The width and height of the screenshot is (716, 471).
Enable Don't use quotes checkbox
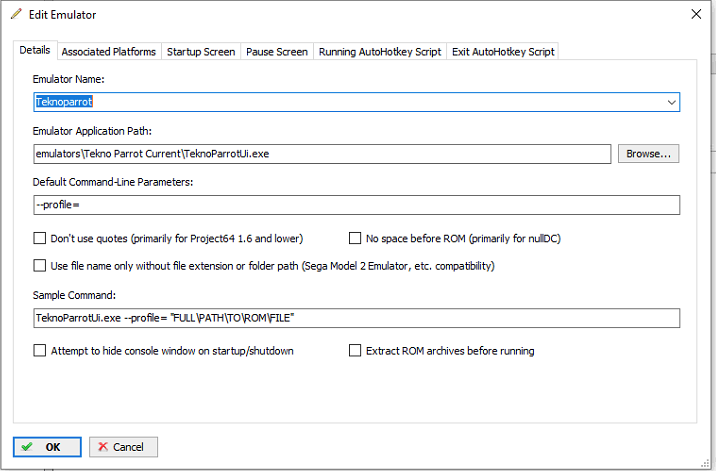click(x=40, y=238)
